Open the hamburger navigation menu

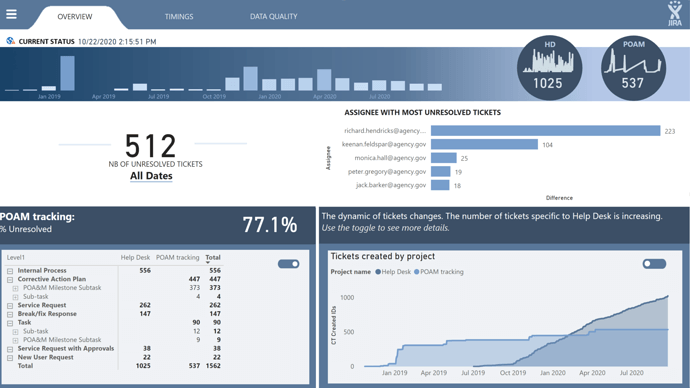point(11,15)
